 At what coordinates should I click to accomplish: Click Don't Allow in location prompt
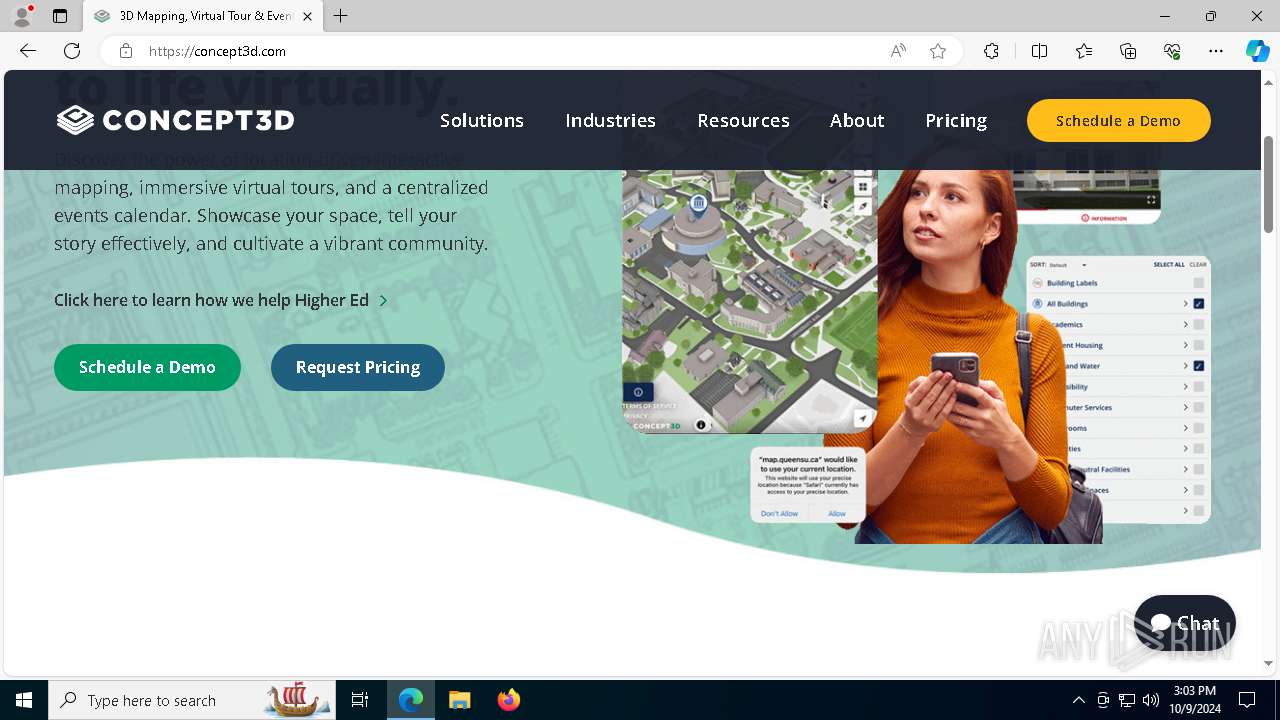tap(779, 513)
